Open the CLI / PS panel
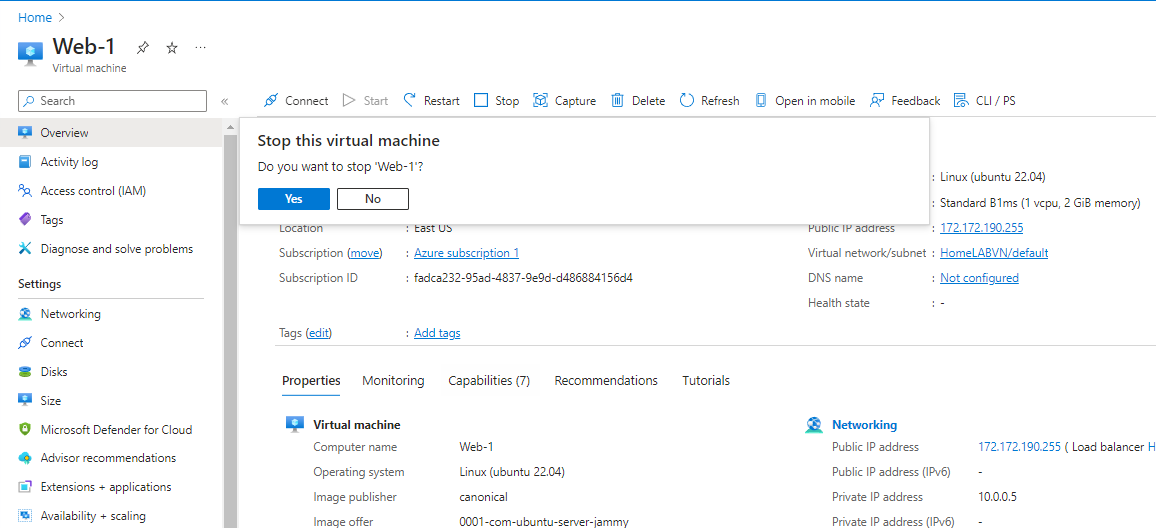Viewport: 1156px width, 528px height. [984, 101]
